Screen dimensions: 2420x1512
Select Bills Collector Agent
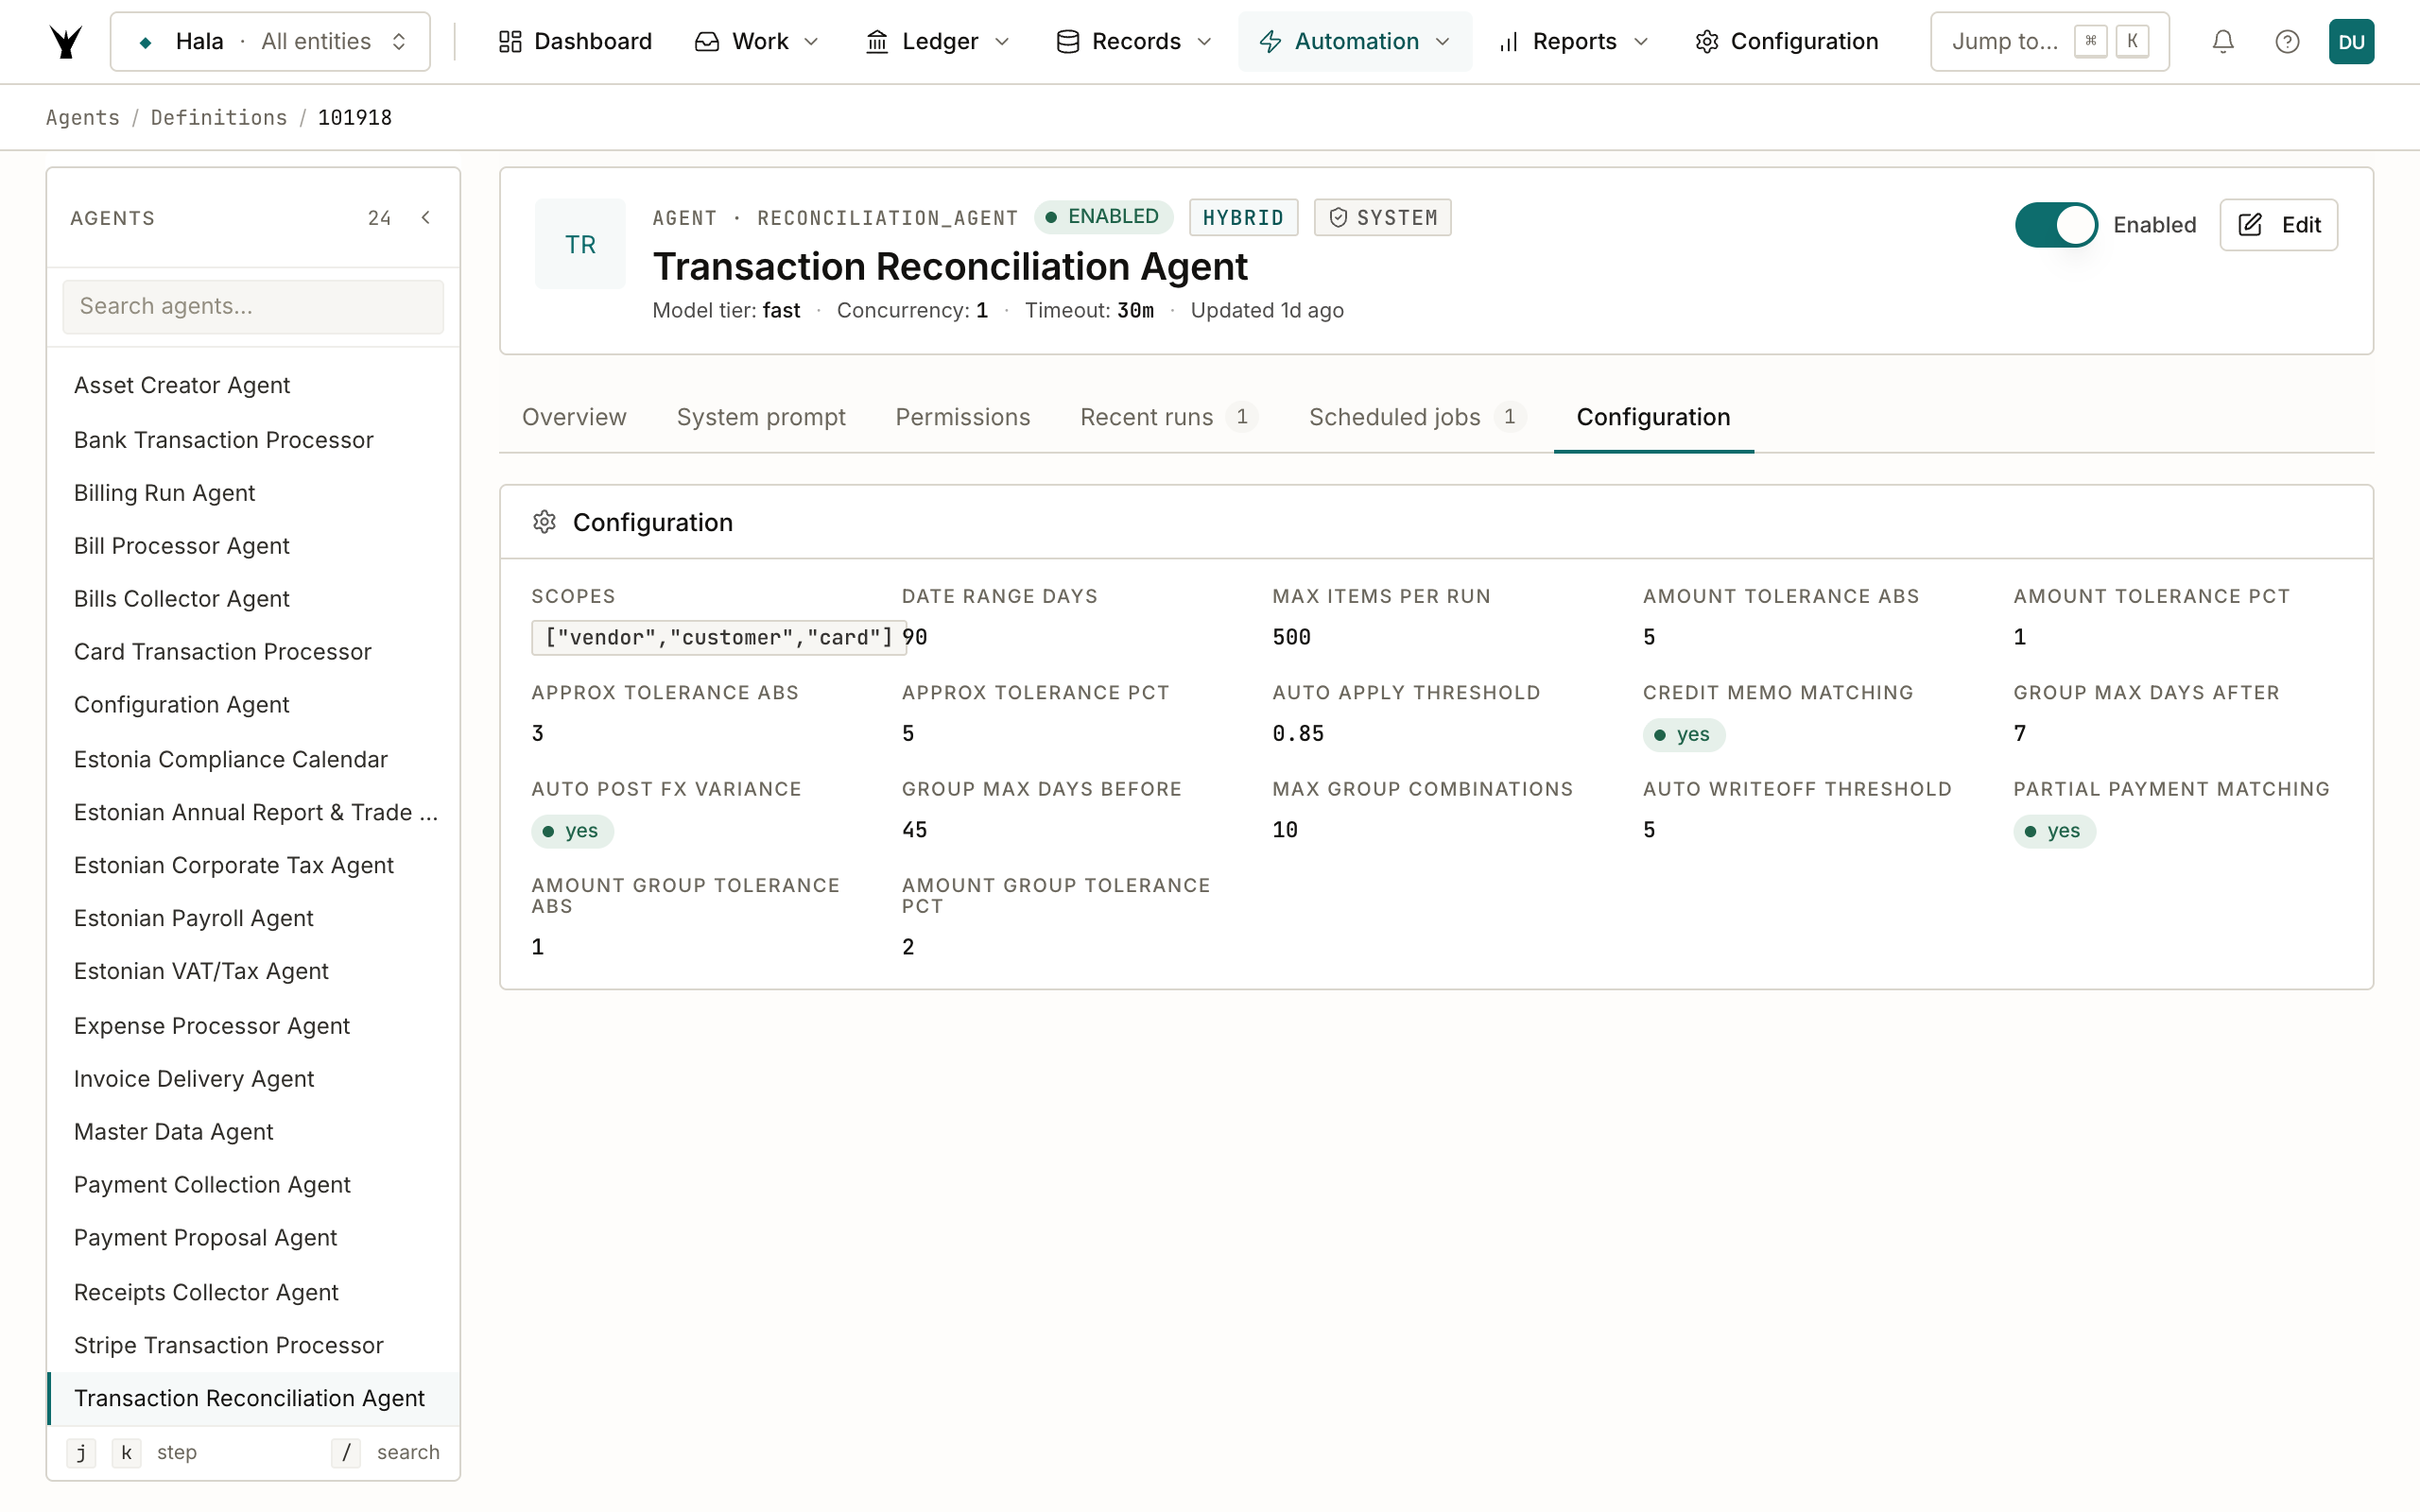pos(253,598)
